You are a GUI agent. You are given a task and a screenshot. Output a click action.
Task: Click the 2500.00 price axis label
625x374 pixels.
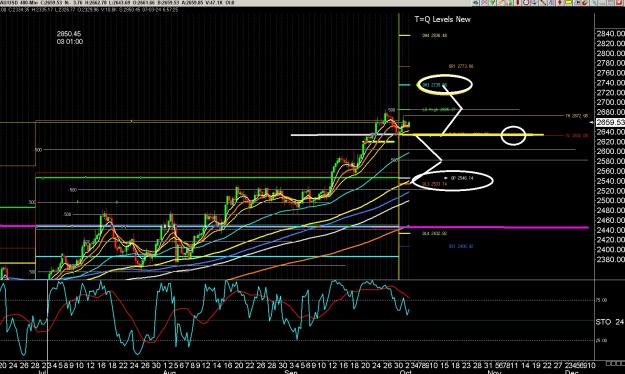point(610,201)
